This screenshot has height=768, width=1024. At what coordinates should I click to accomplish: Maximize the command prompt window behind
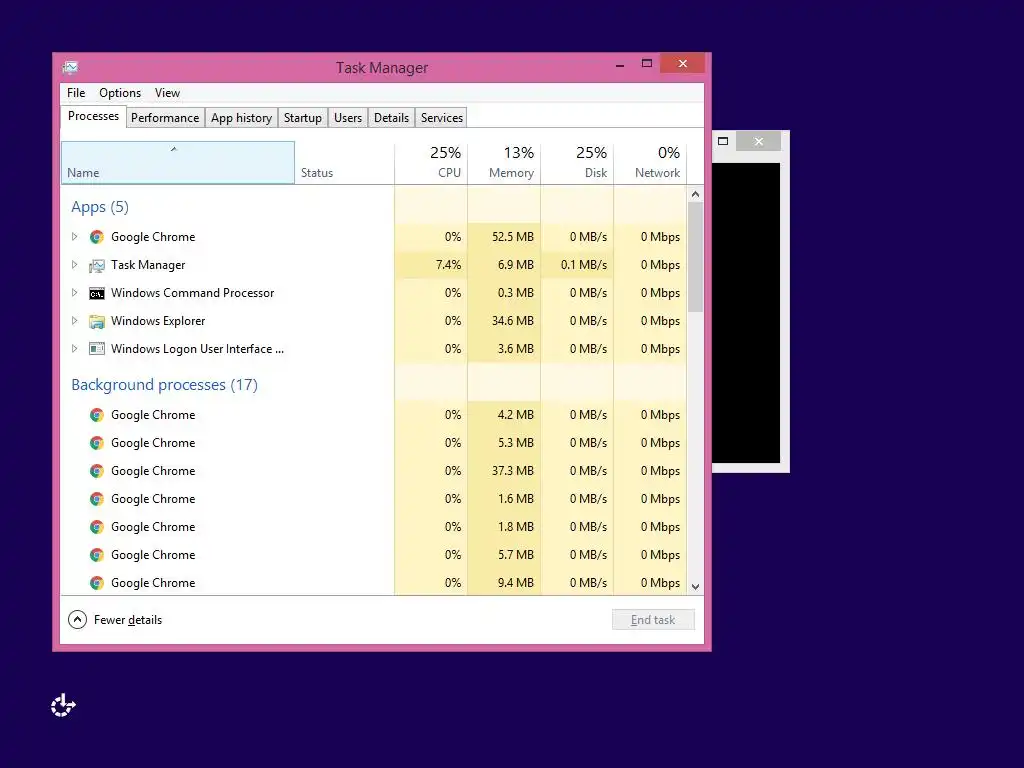pyautogui.click(x=723, y=141)
